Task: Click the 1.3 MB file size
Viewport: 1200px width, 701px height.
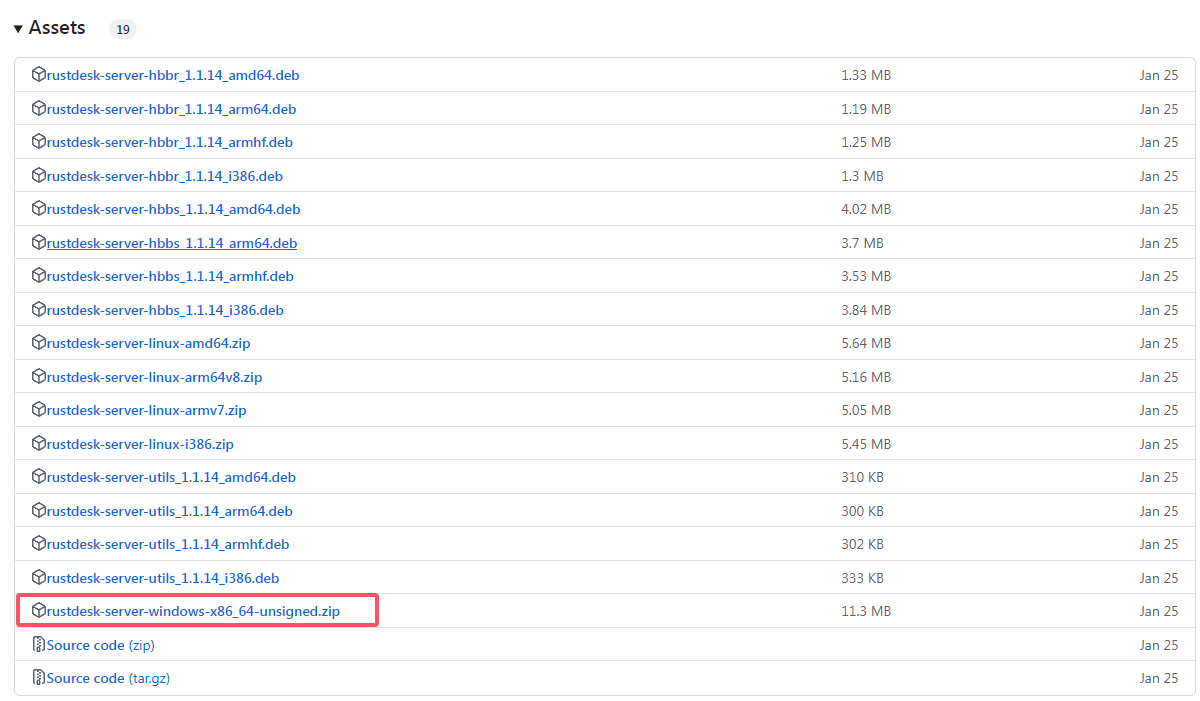Action: [x=862, y=176]
